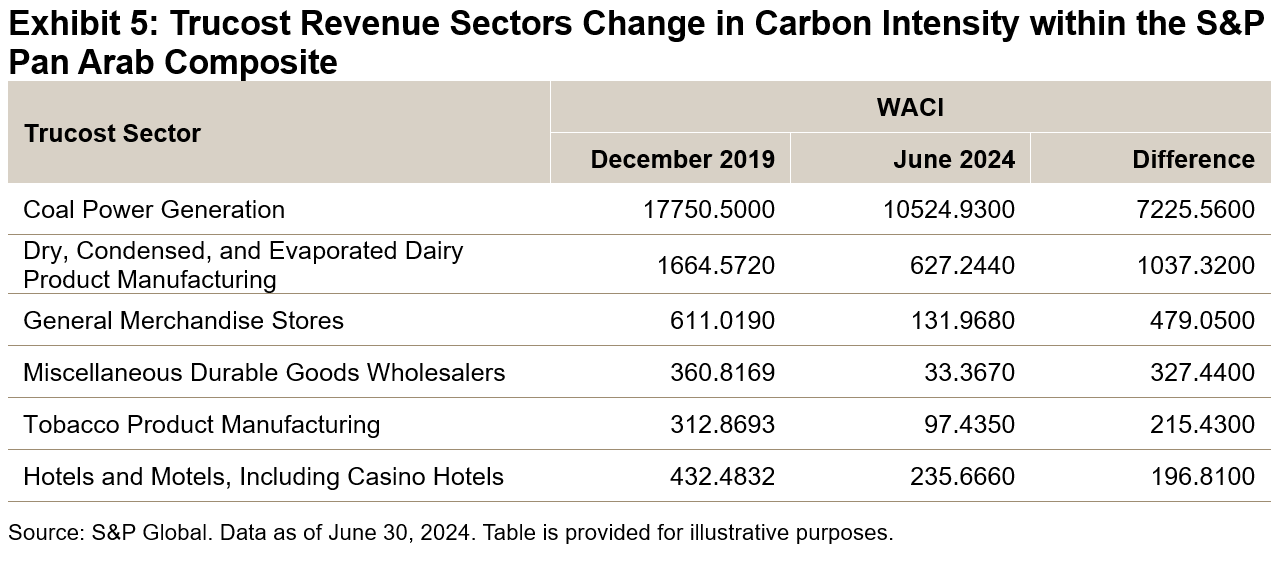The height and width of the screenshot is (561, 1280).
Task: Click the 17750.5000 cell value
Action: [709, 209]
